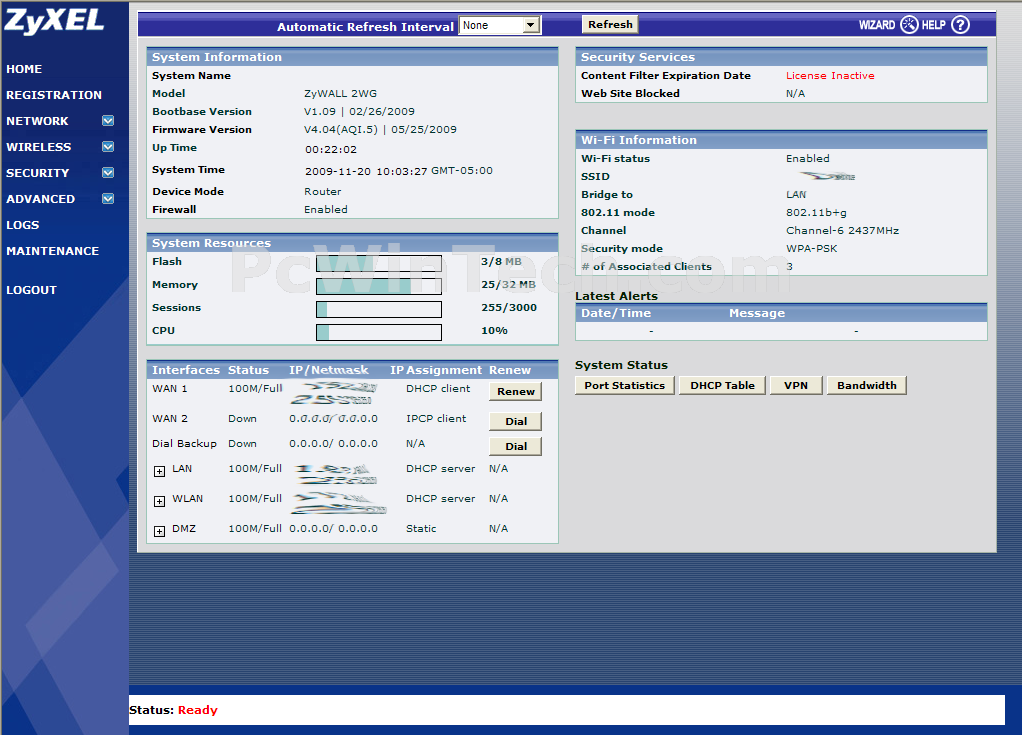The image size is (1022, 735).
Task: Dial the WAN 2 connection
Action: click(516, 422)
